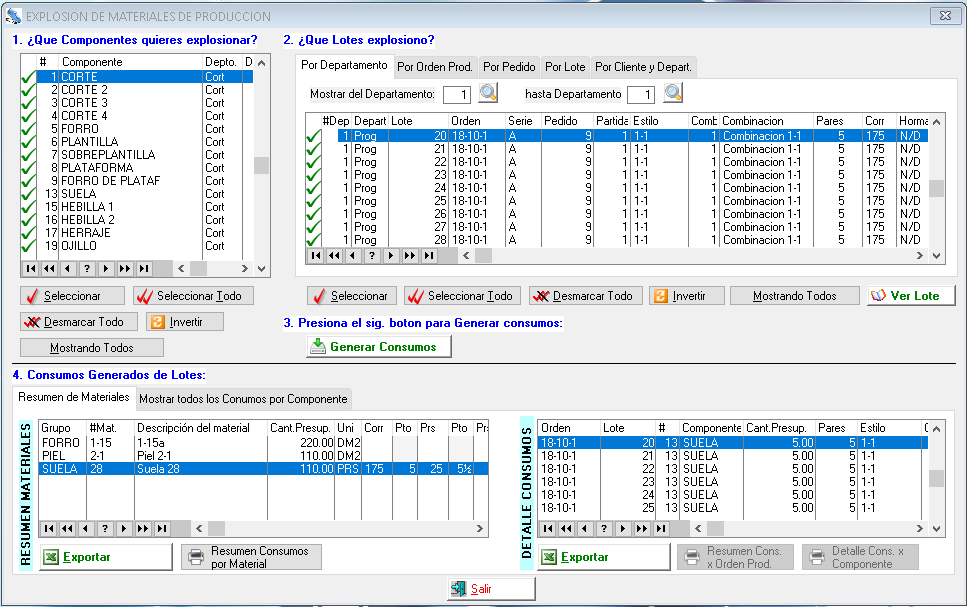Open Ver Lote for the selected lot
The width and height of the screenshot is (967, 607).
(910, 296)
